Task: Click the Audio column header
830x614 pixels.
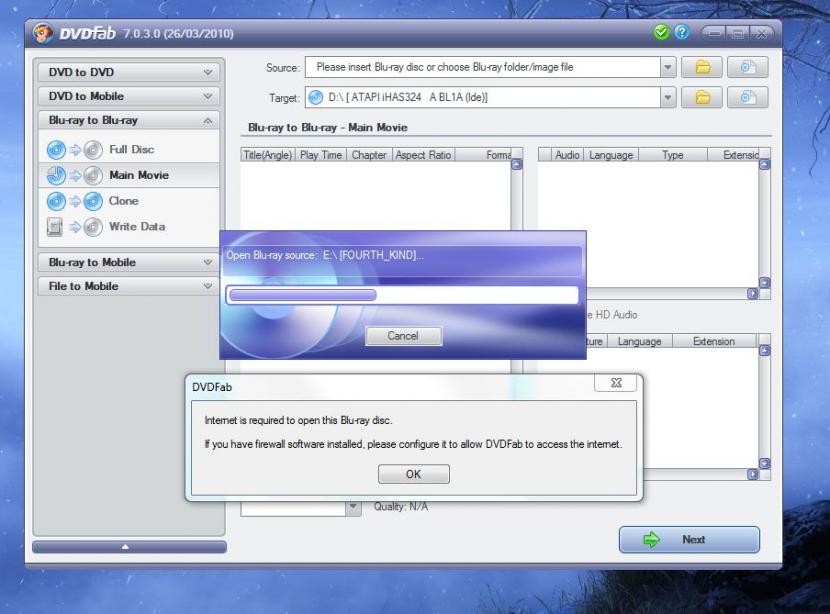Action: pyautogui.click(x=567, y=155)
